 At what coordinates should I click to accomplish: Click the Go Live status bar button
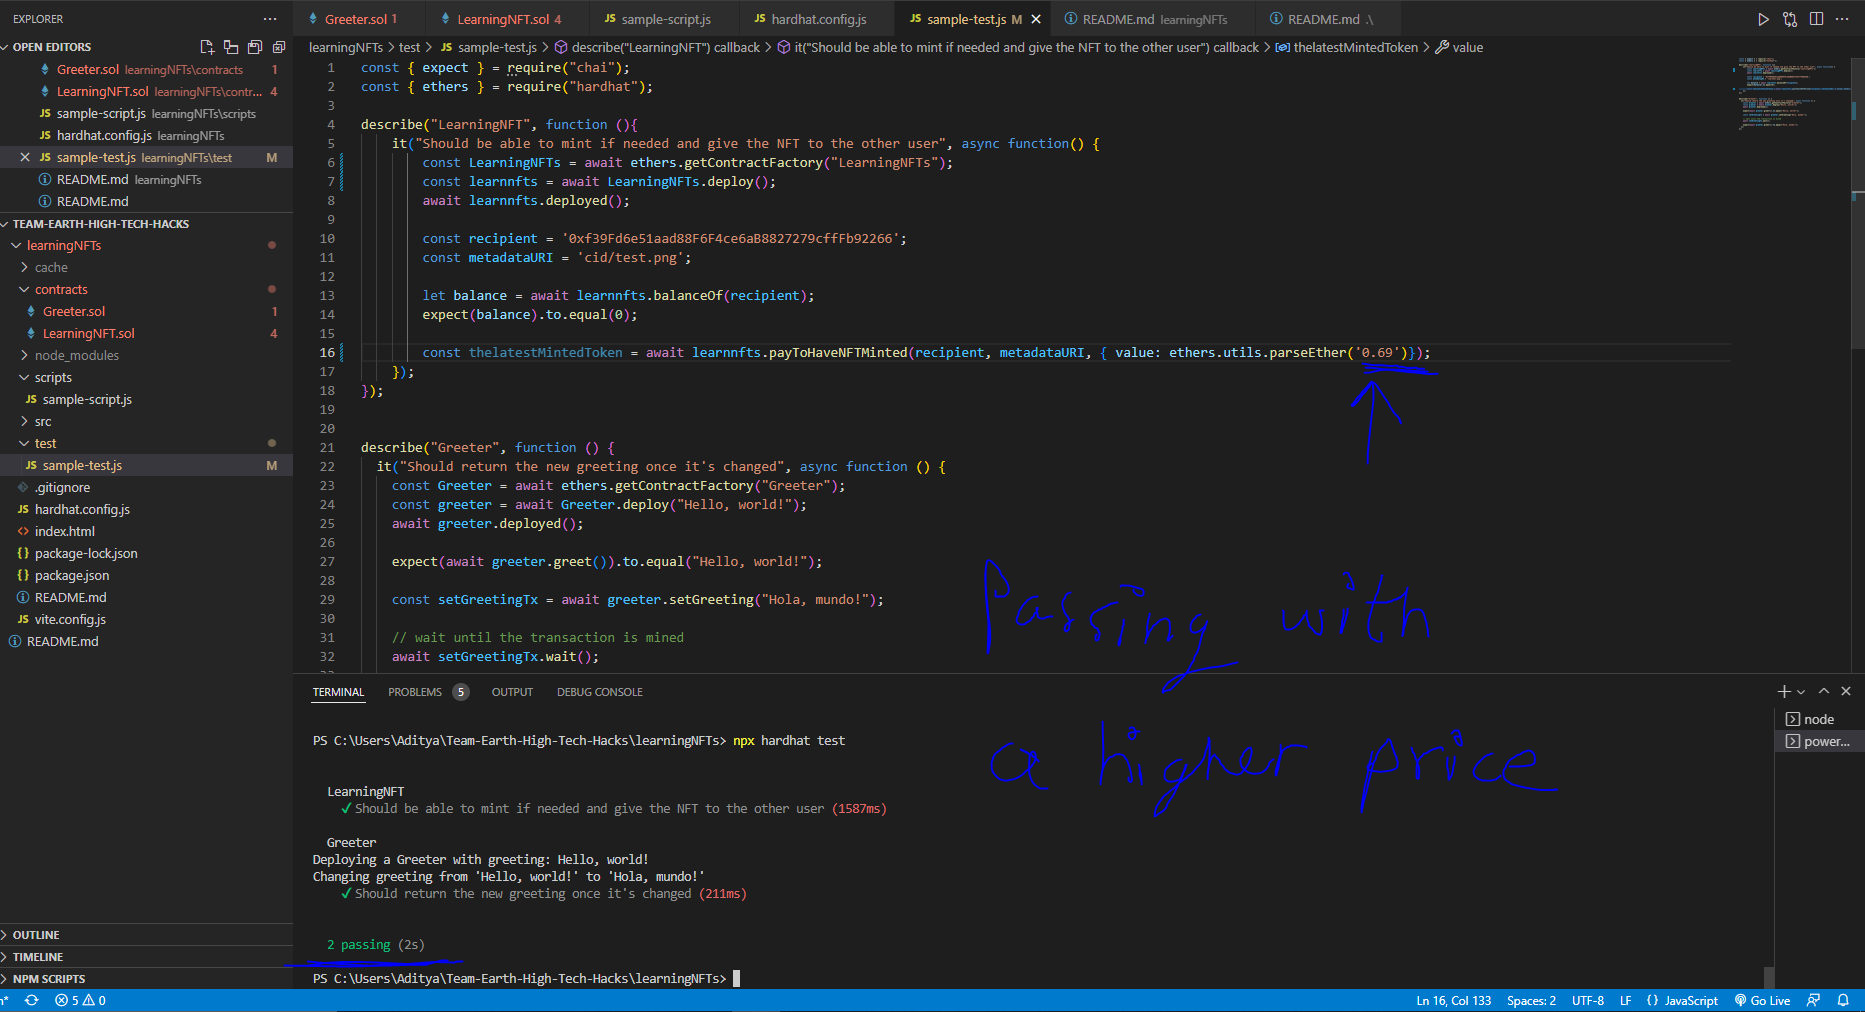1763,1000
